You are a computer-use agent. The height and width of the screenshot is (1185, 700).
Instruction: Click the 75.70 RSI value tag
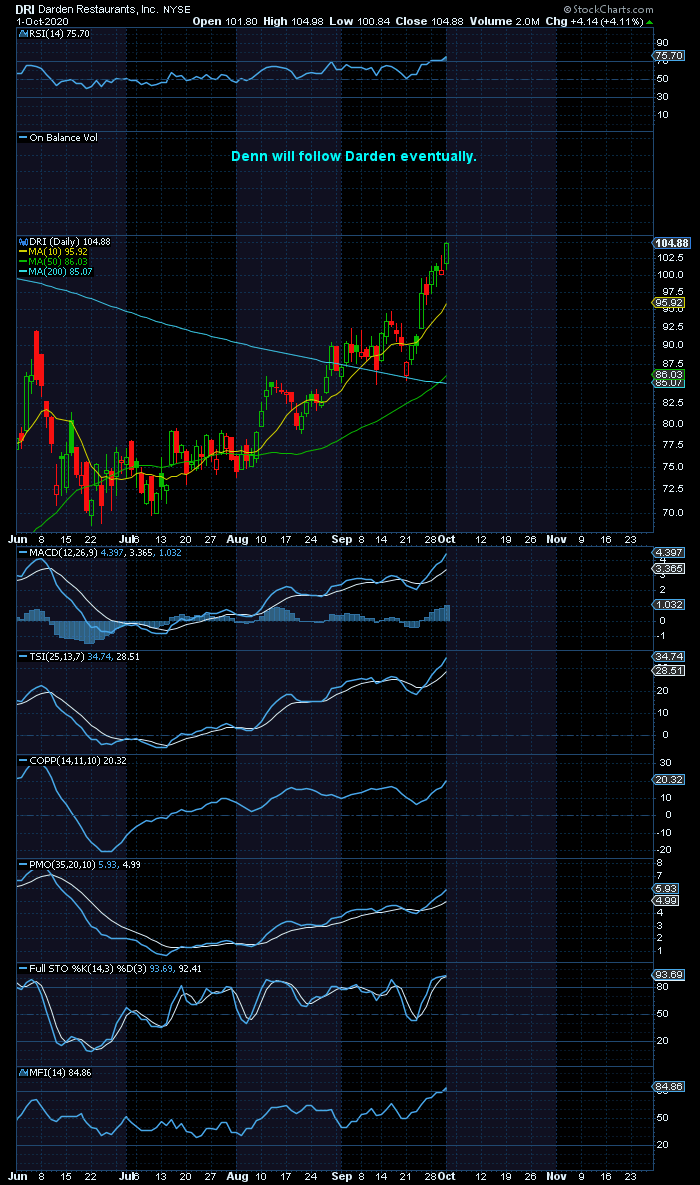668,56
